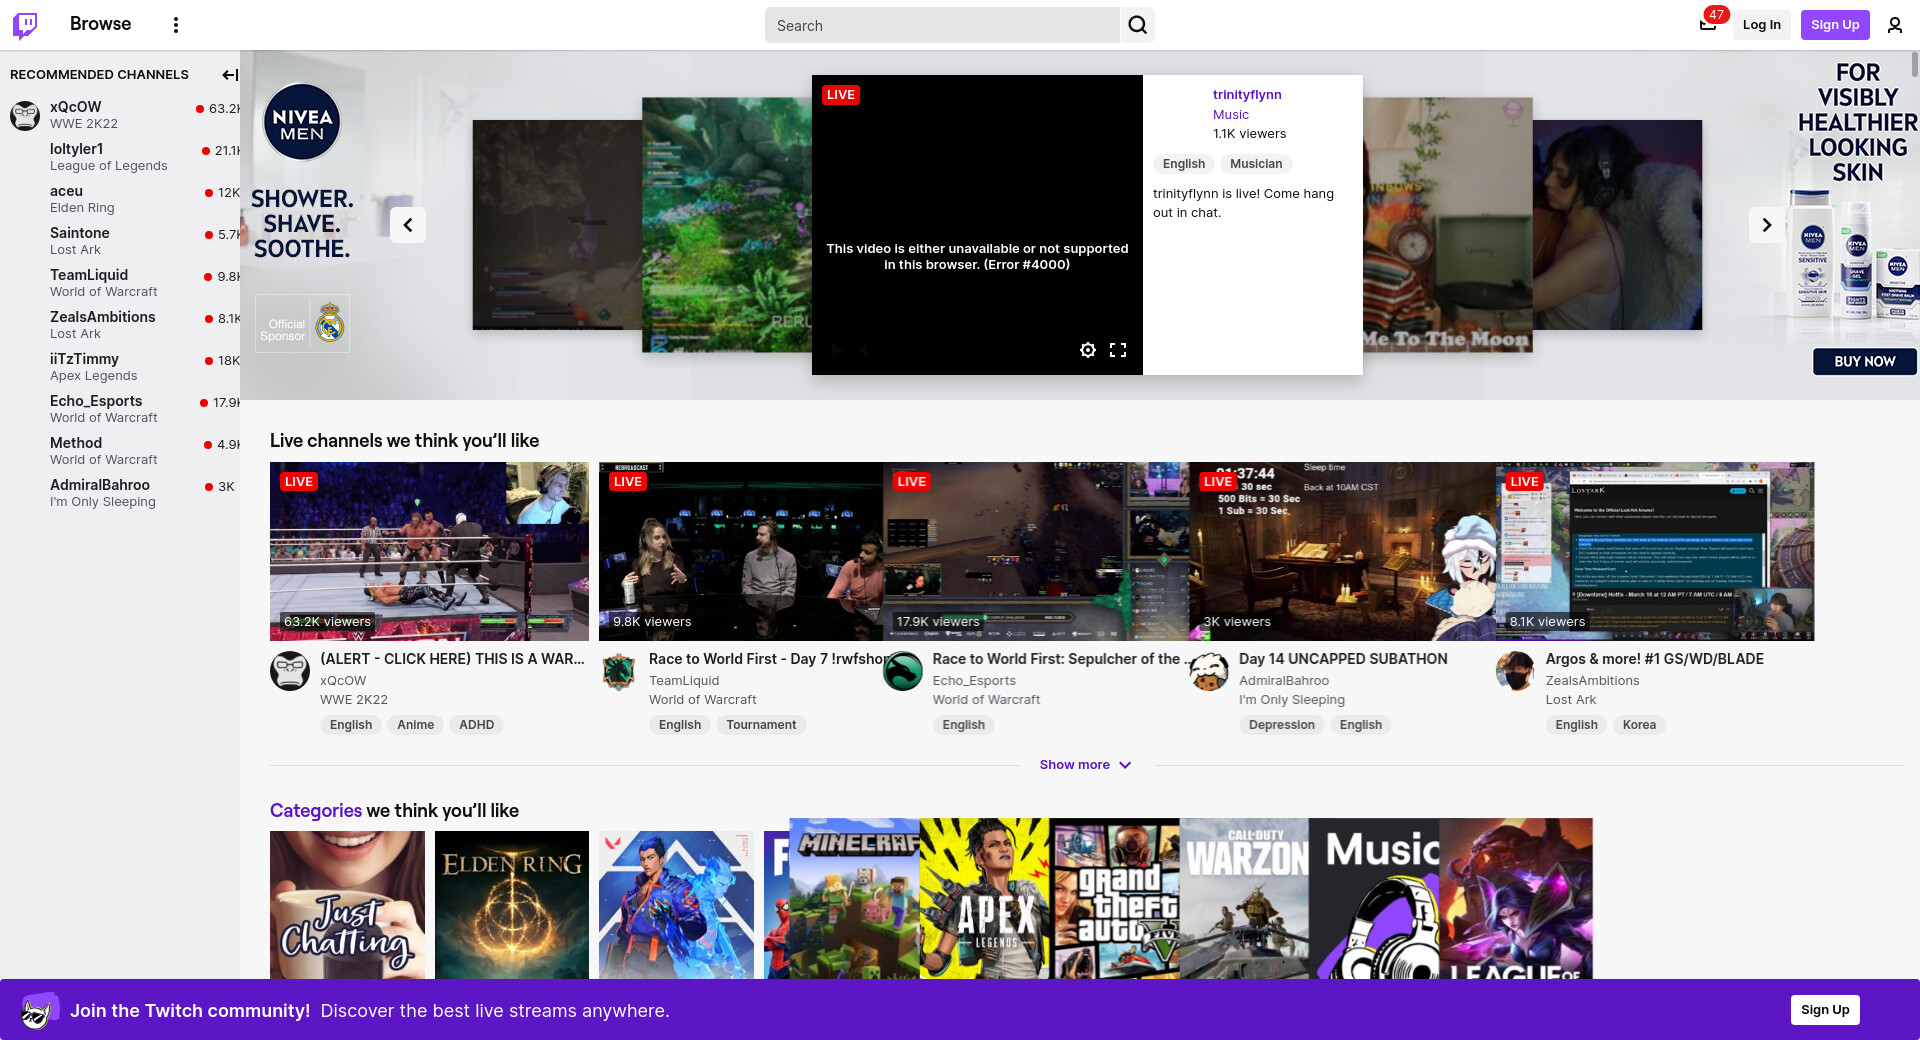Click the search magnifier icon
The height and width of the screenshot is (1040, 1920).
(x=1137, y=25)
